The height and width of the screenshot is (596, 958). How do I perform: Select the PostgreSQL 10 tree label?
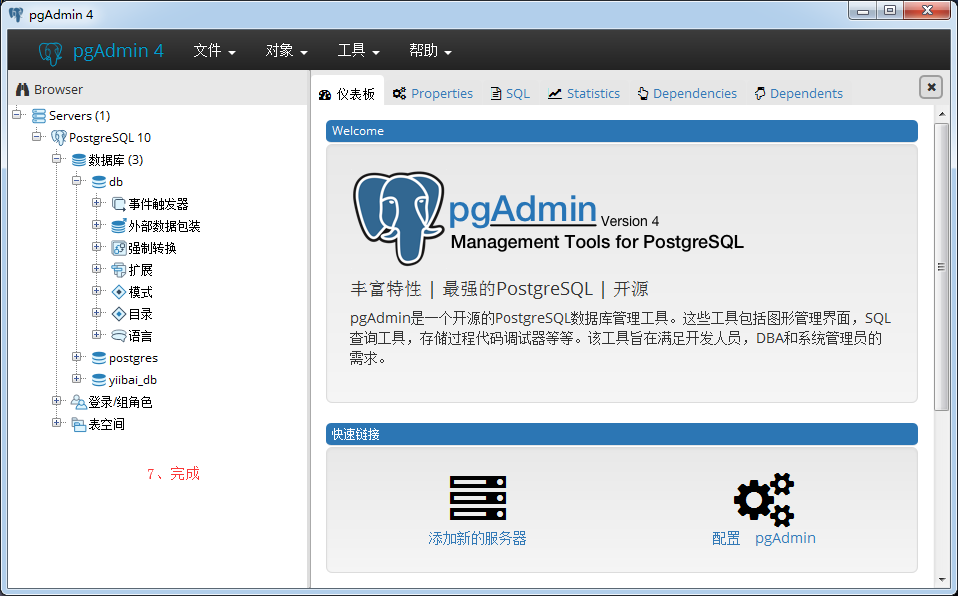click(110, 138)
